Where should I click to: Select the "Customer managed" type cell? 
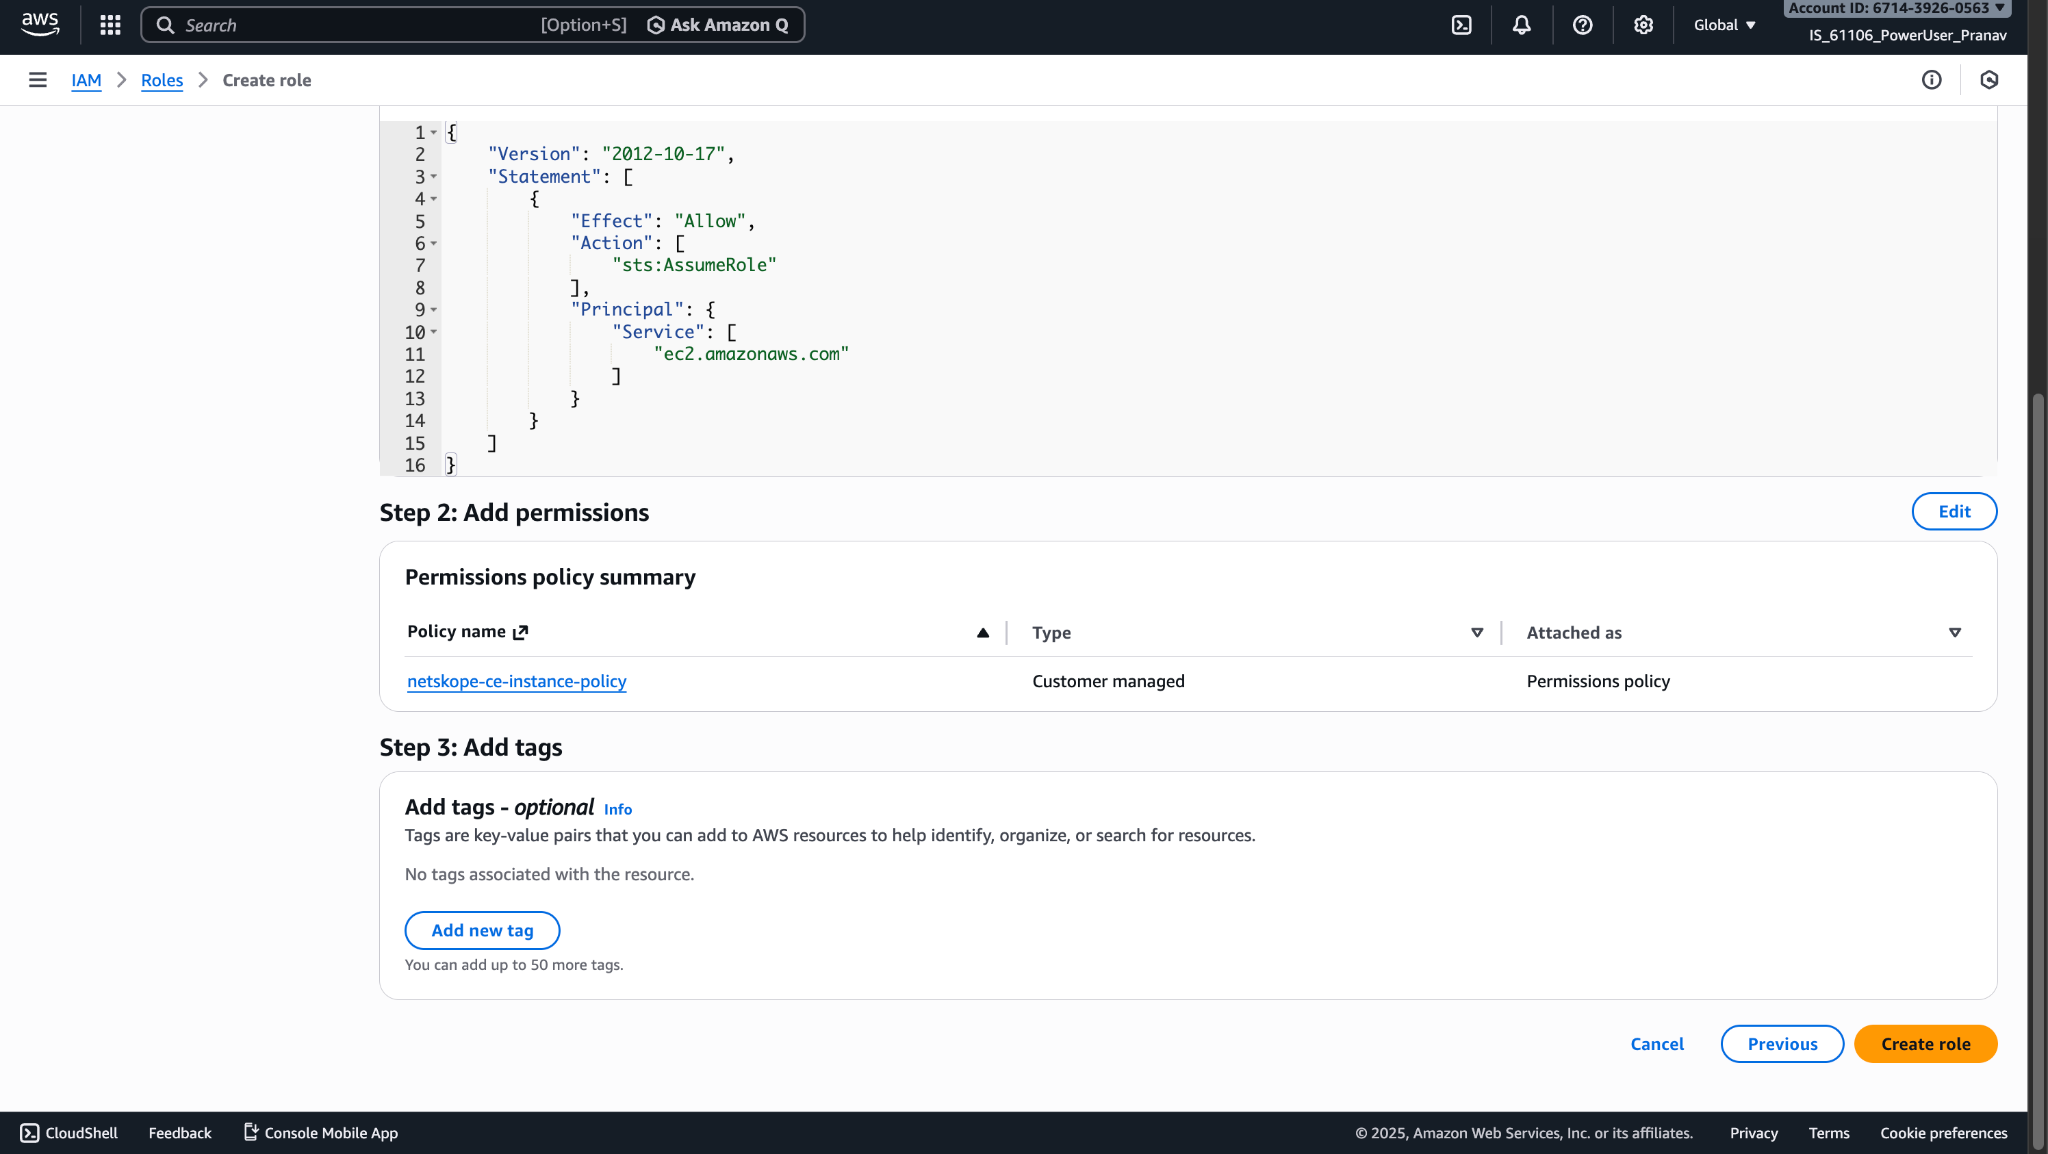point(1108,681)
